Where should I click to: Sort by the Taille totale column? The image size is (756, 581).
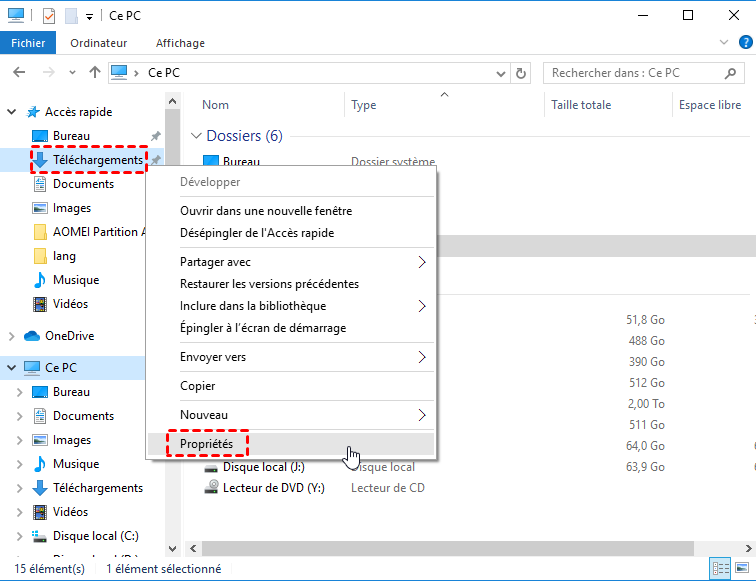click(581, 105)
